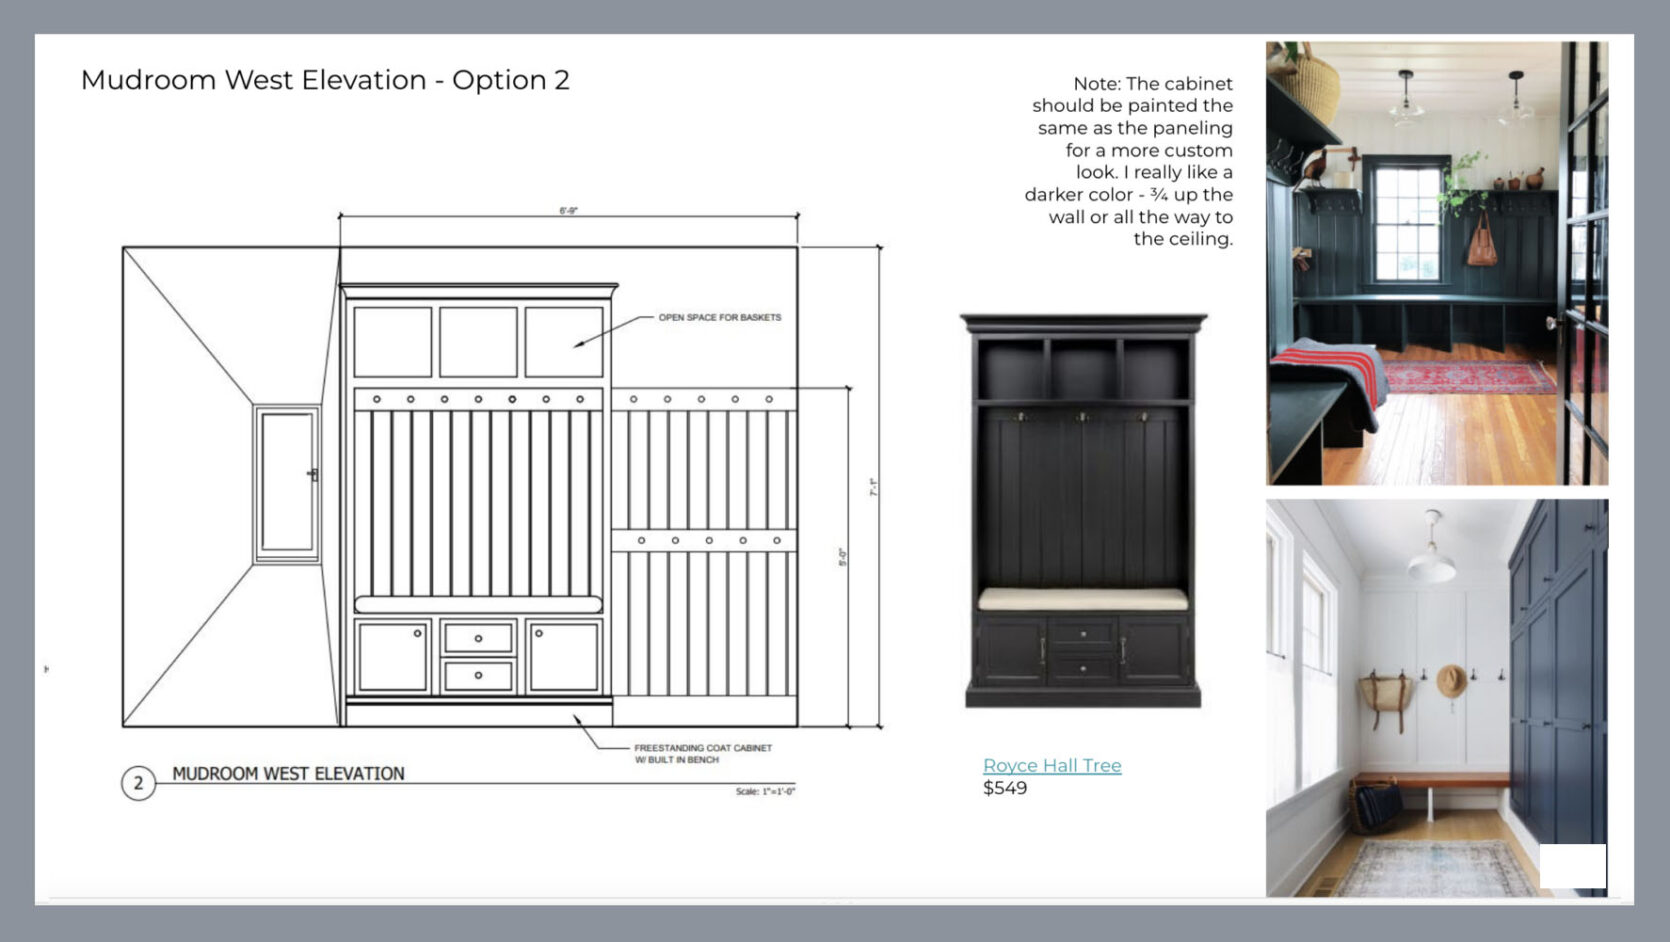This screenshot has width=1670, height=942.
Task: Click the door in the elevation drawing
Action: (x=287, y=483)
